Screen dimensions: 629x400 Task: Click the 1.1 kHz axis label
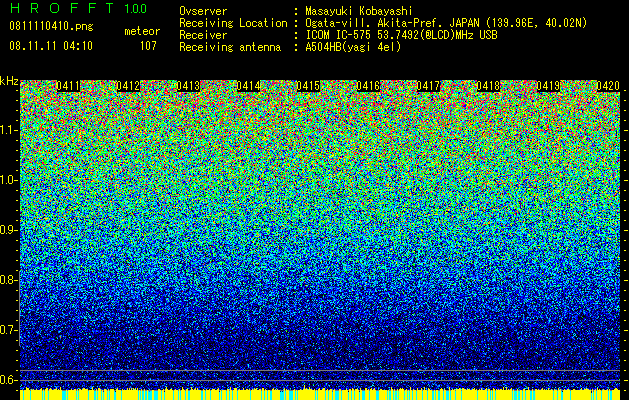(x=9, y=131)
